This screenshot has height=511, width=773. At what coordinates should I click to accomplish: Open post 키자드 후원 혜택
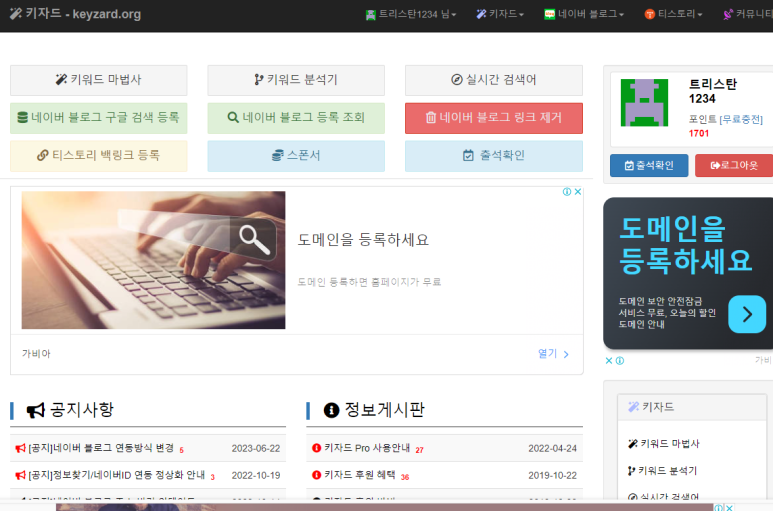click(x=360, y=475)
